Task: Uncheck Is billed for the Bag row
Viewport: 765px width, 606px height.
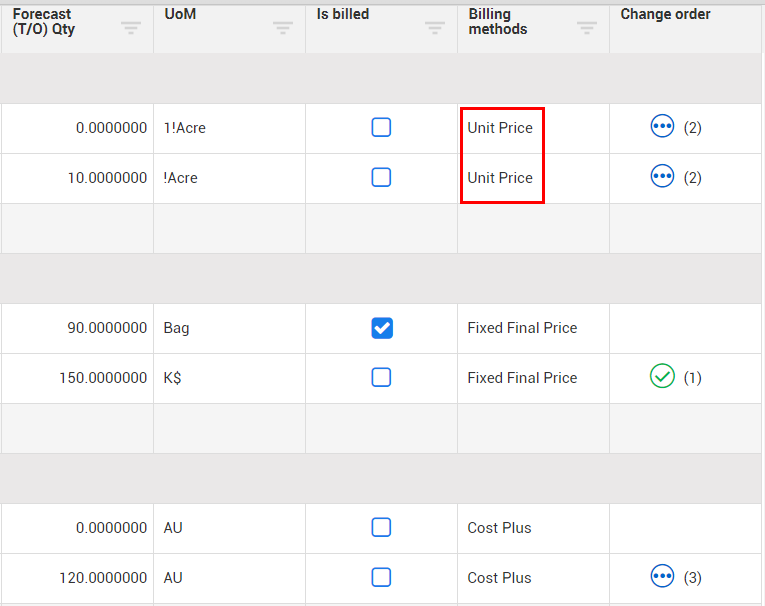Action: click(381, 327)
